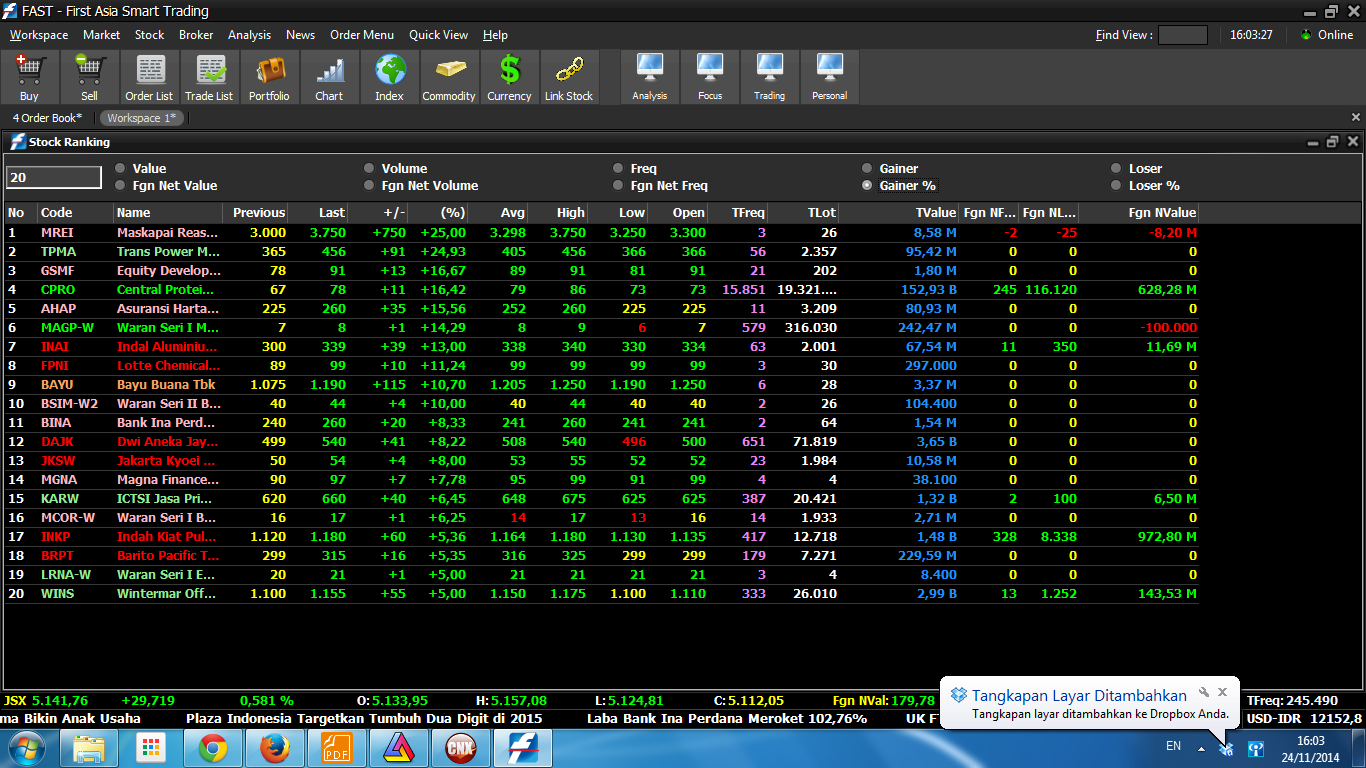Click the Stock Ranking panel title icon
The width and height of the screenshot is (1366, 768).
(18, 142)
